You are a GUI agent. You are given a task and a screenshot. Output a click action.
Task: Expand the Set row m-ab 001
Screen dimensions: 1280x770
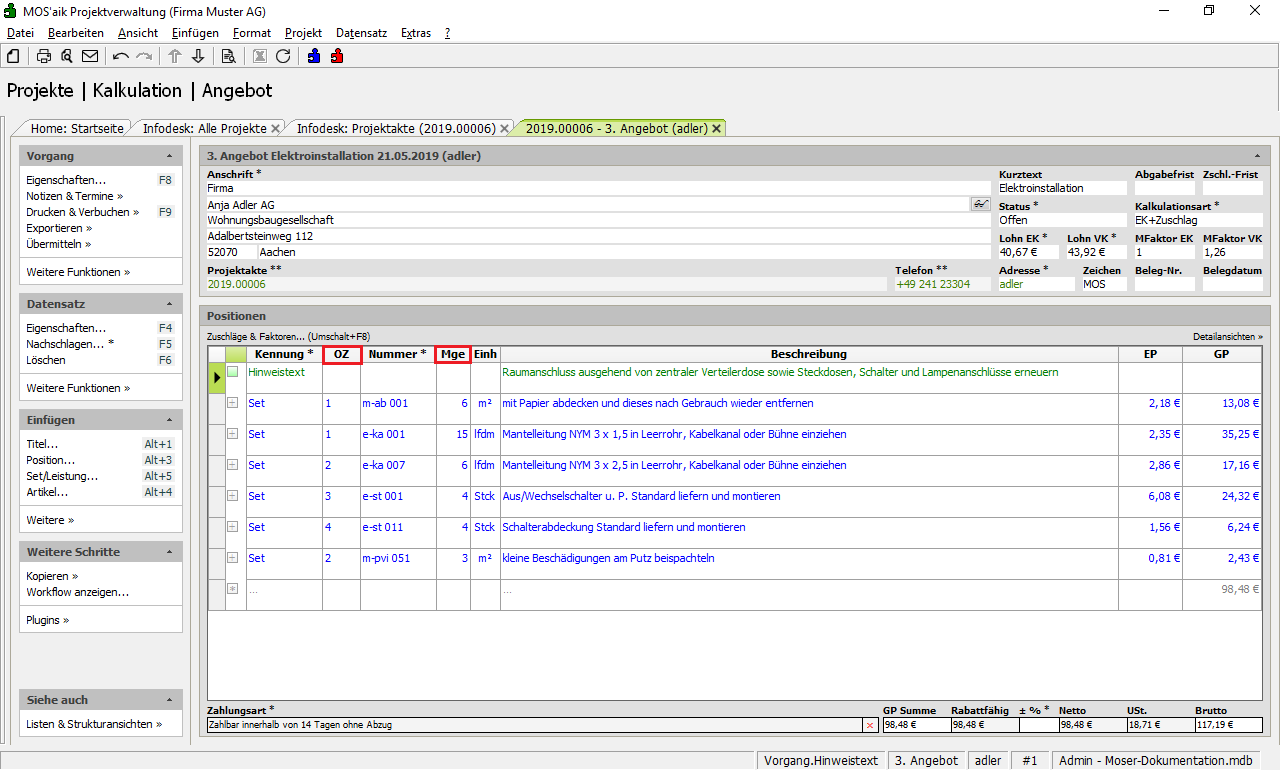click(x=233, y=403)
